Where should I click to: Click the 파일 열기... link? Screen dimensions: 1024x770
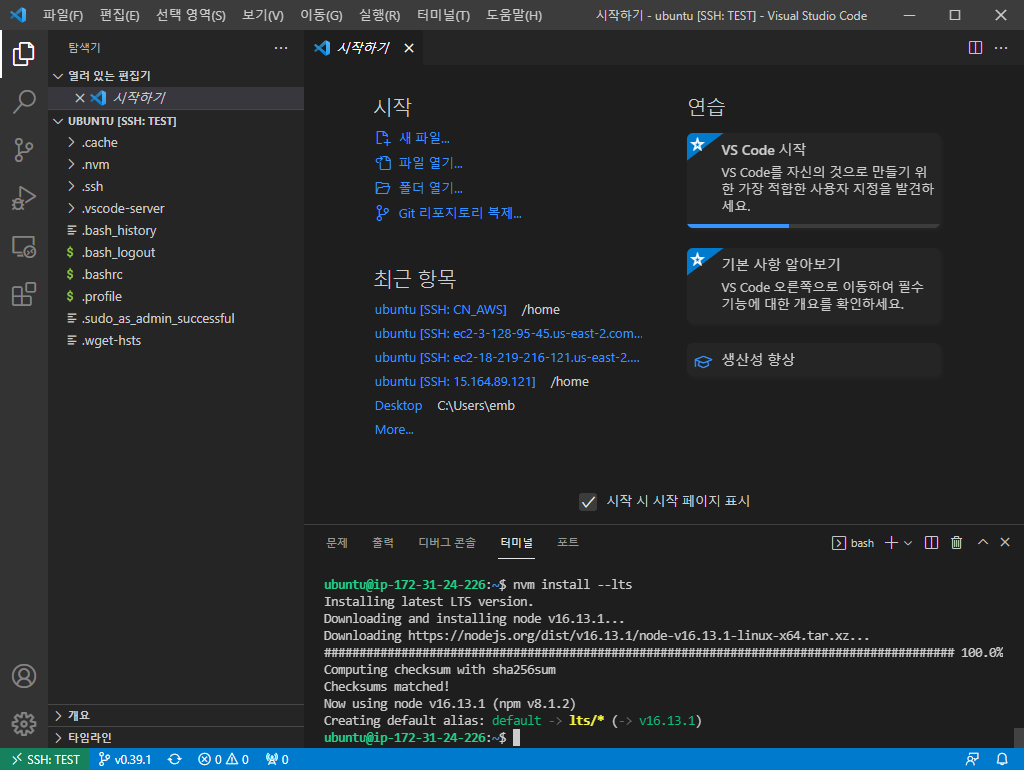tap(430, 163)
